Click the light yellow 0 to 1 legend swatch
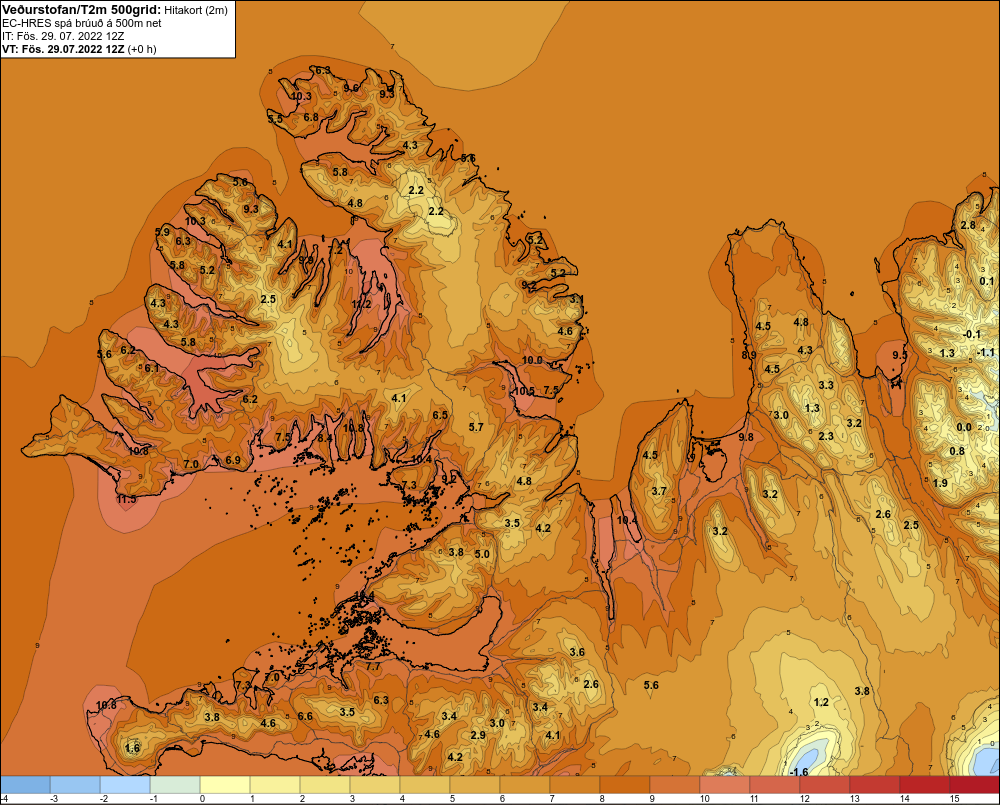The height and width of the screenshot is (805, 1000). click(225, 784)
